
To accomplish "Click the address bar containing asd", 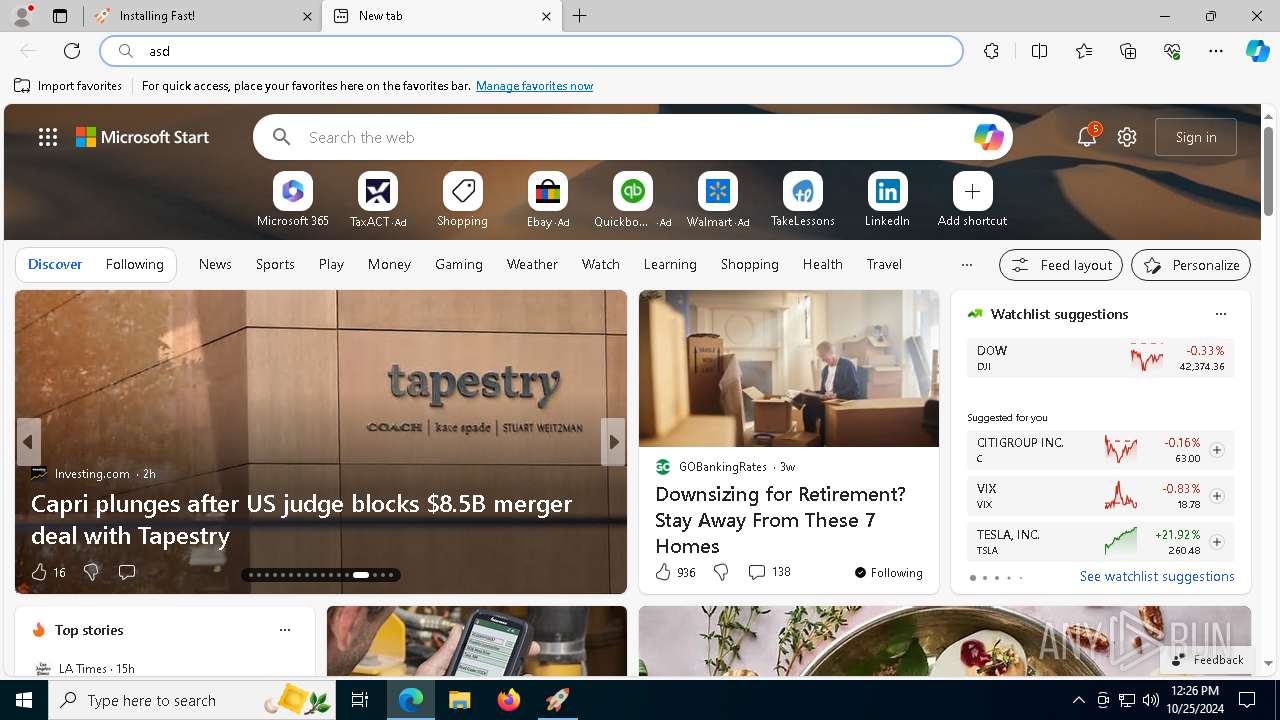I will [x=531, y=51].
